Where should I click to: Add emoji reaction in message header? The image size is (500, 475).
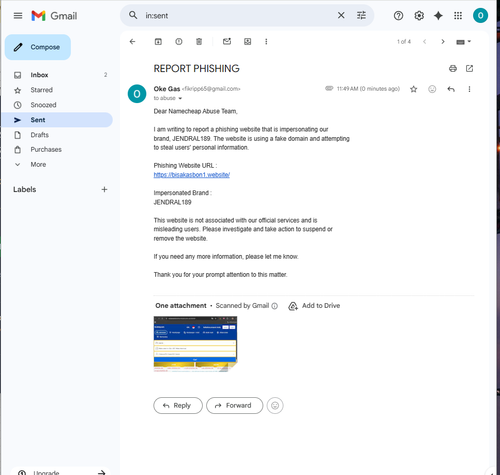tap(432, 89)
